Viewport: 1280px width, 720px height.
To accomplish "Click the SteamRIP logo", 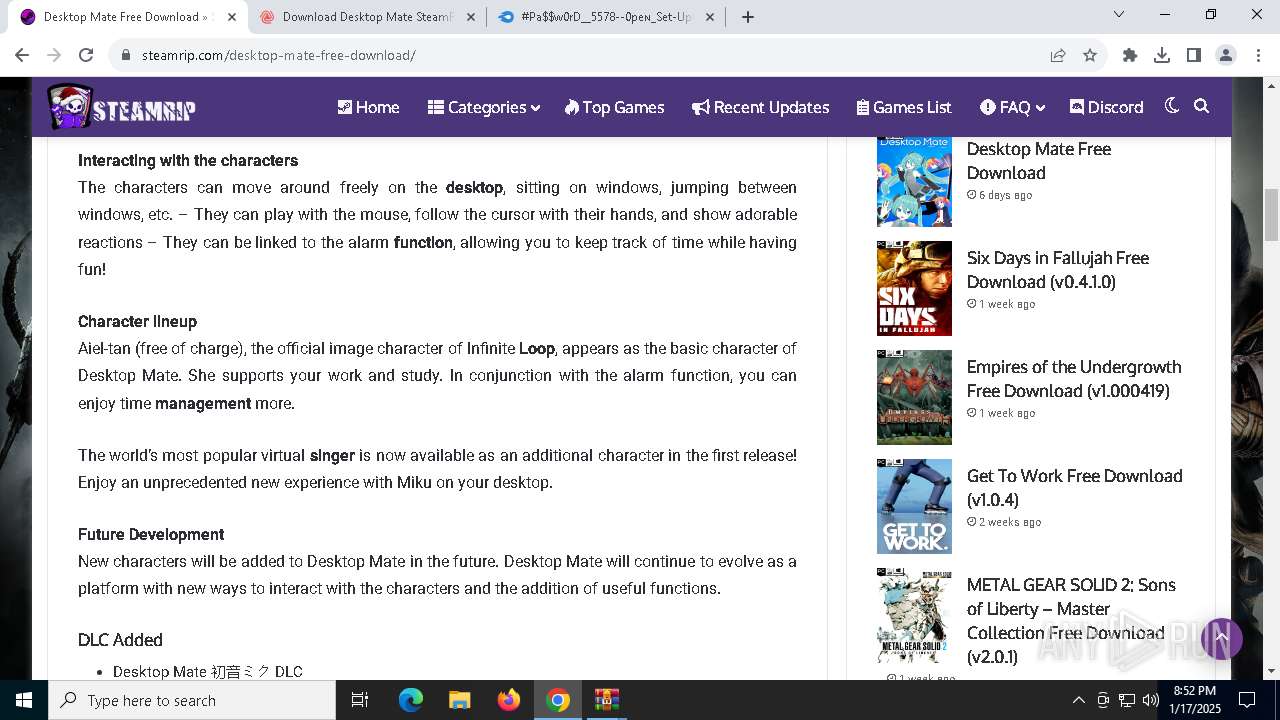I will [121, 107].
